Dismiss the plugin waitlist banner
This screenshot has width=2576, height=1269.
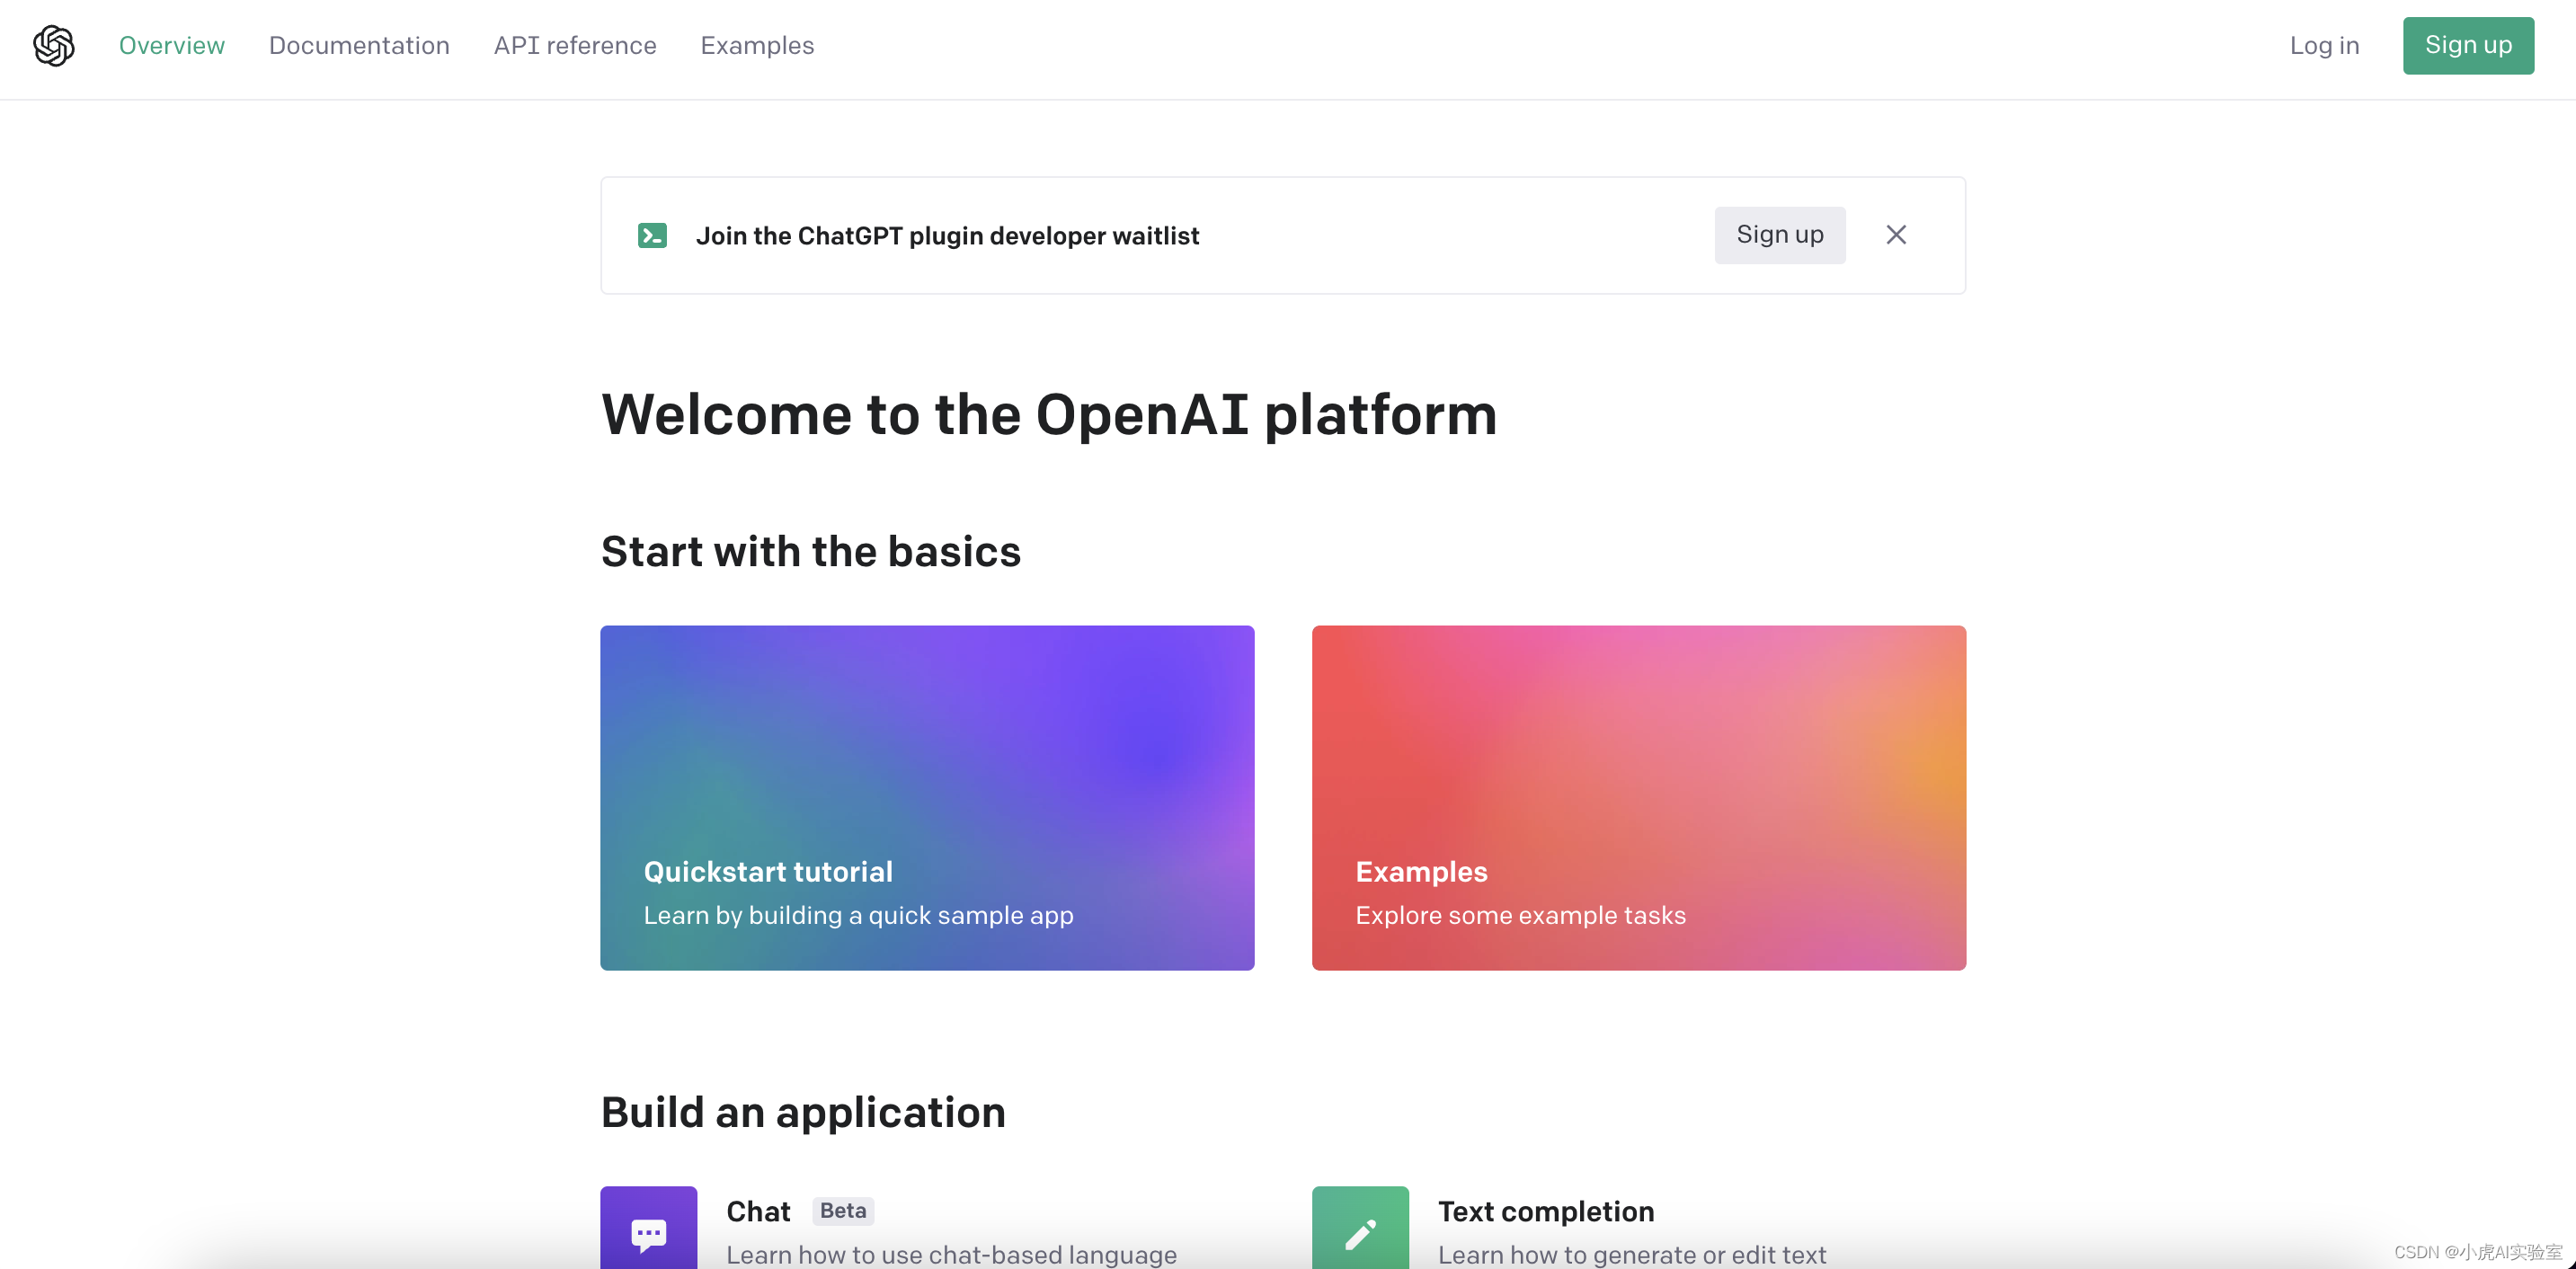coord(1896,235)
